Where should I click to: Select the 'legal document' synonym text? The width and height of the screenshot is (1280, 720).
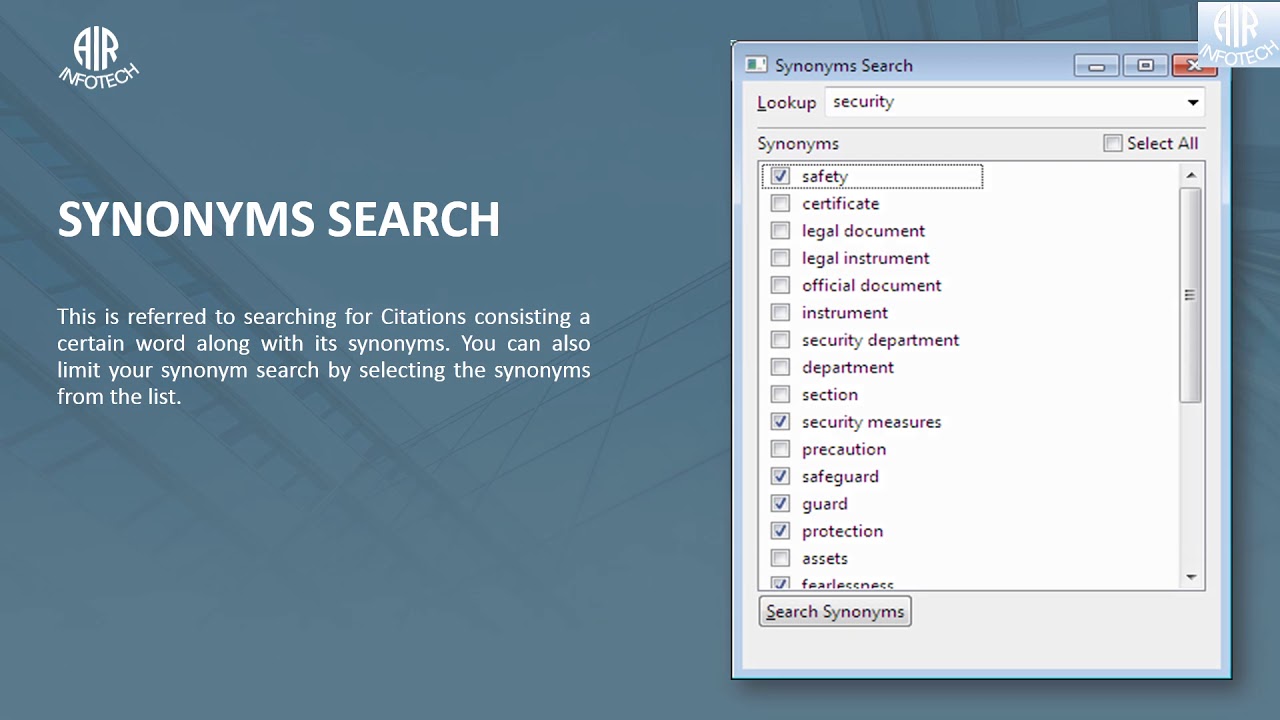[863, 231]
